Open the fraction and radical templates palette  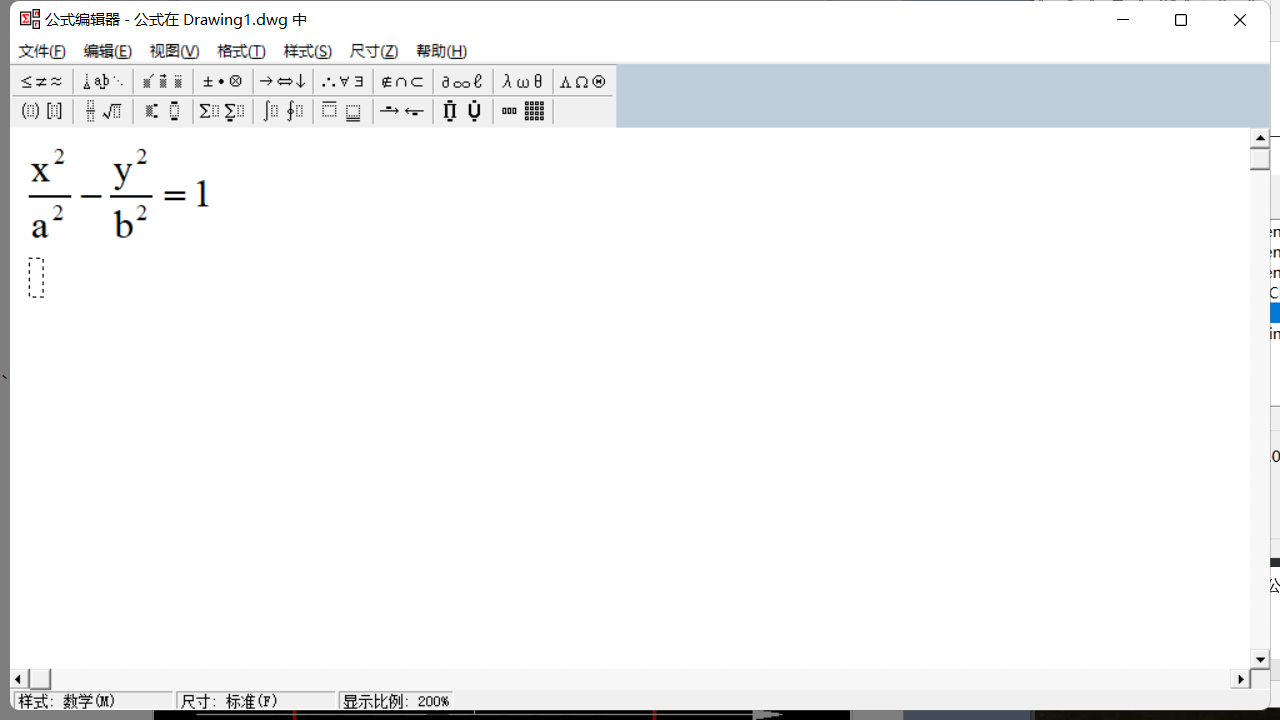click(x=103, y=111)
